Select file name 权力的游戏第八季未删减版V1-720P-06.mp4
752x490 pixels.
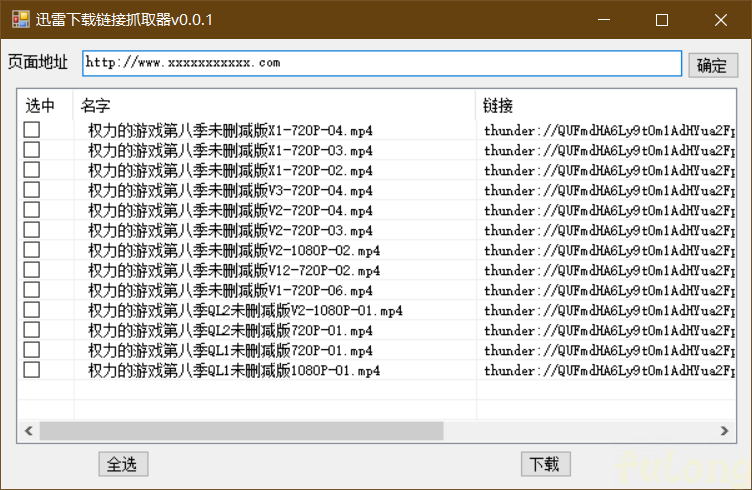(230, 291)
